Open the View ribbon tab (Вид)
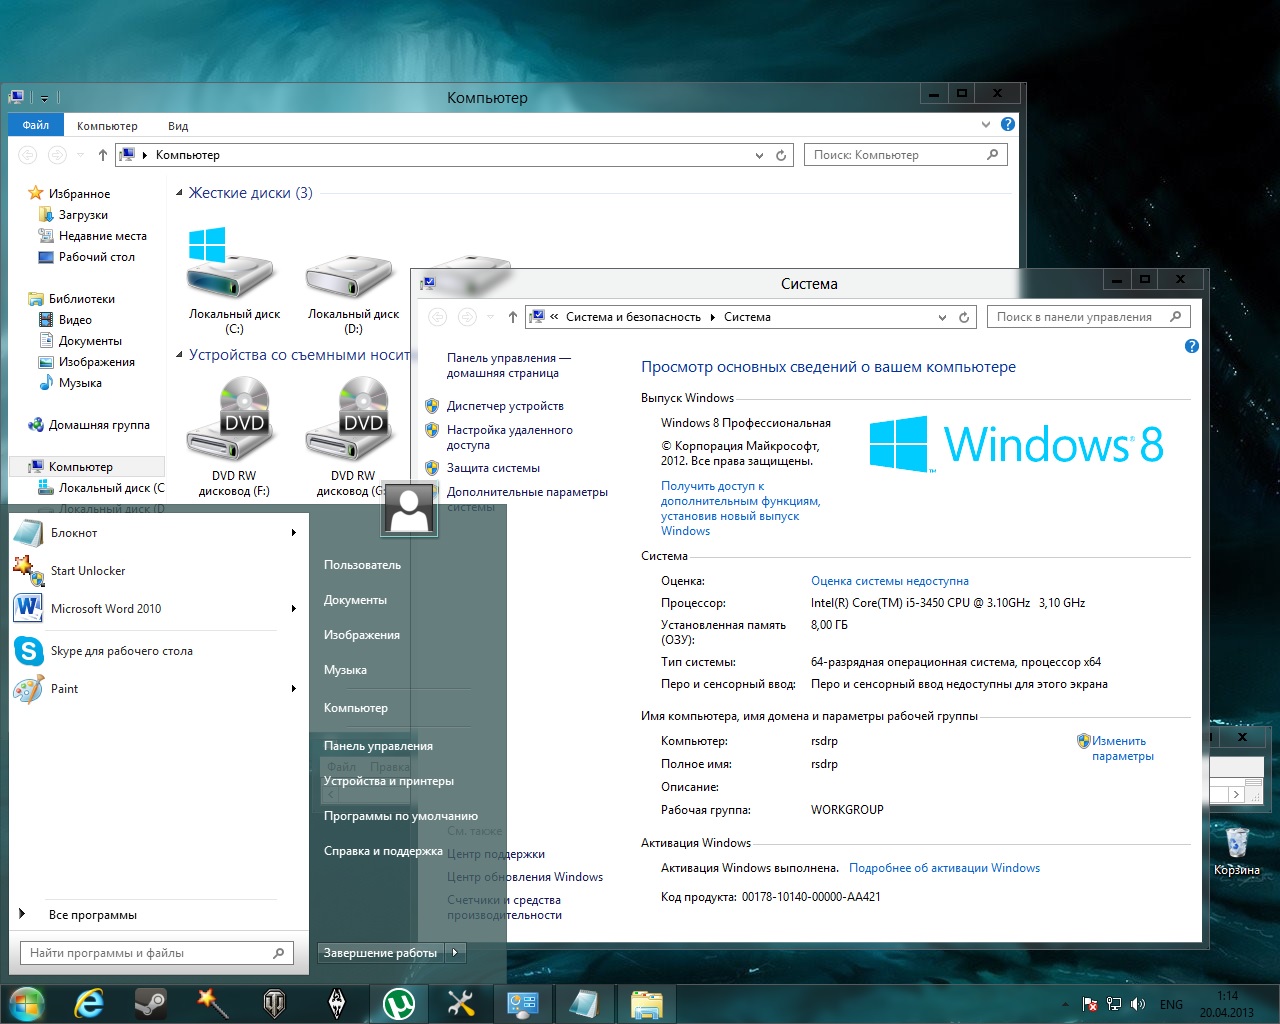1280x1024 pixels. pyautogui.click(x=178, y=126)
